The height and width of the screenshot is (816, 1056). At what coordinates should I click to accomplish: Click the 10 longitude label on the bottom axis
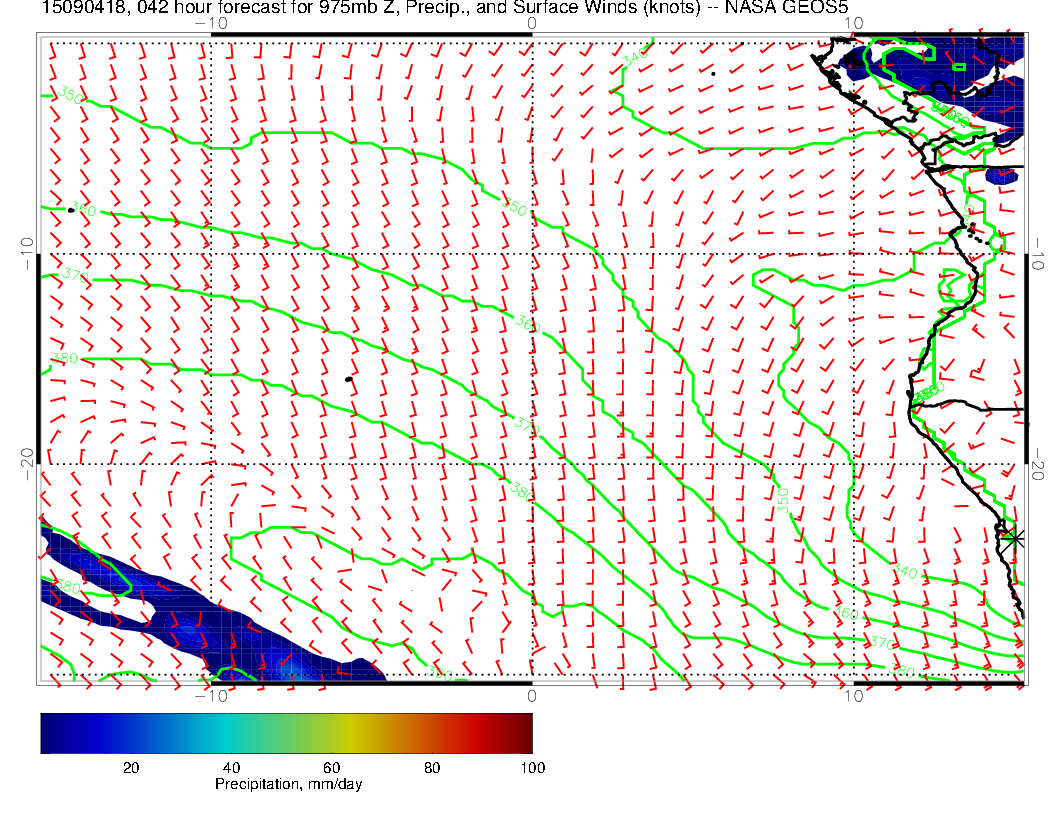click(x=853, y=695)
